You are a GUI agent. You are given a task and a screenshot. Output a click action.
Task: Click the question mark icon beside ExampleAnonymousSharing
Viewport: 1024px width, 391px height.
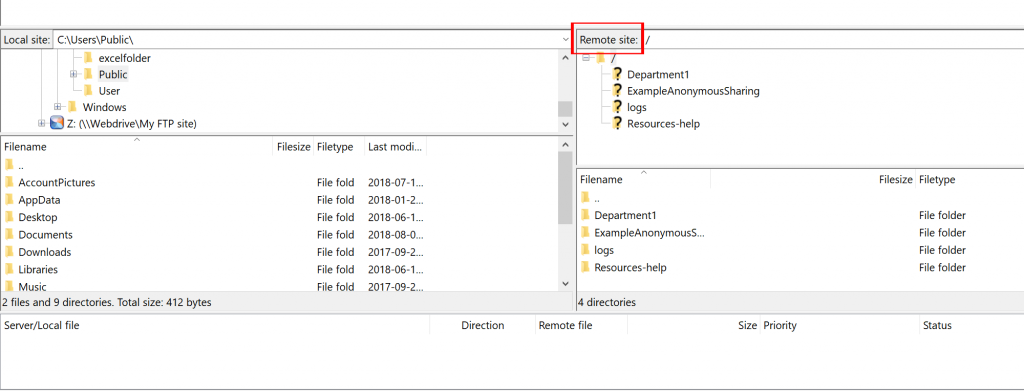pyautogui.click(x=616, y=91)
